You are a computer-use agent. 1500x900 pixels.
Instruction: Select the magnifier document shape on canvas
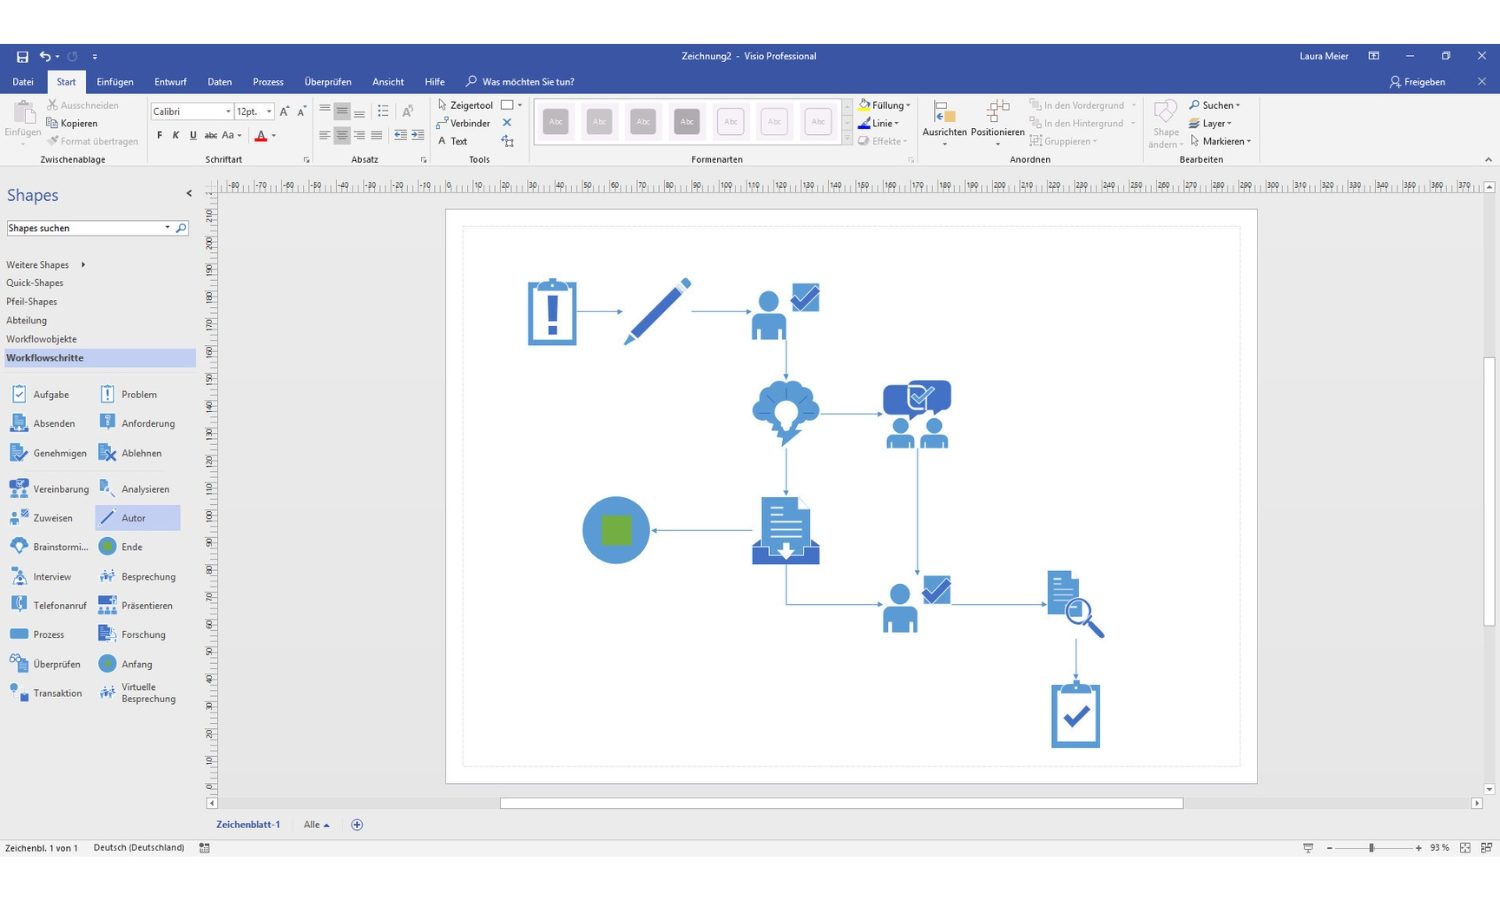(1076, 604)
